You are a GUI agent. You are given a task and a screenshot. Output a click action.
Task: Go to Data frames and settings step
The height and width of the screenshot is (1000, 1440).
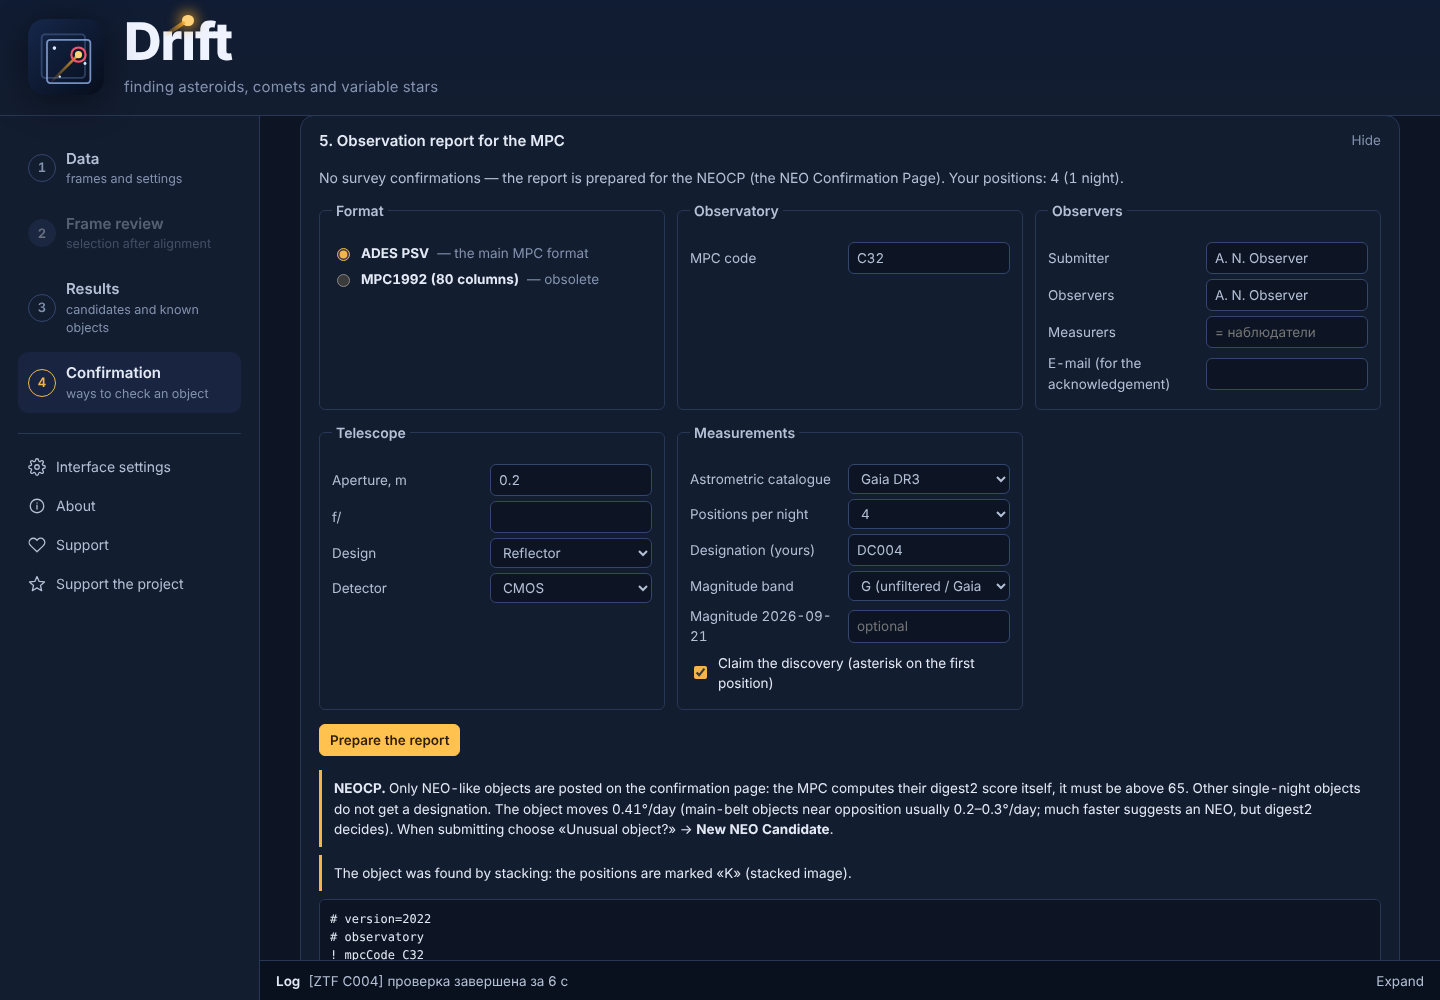coord(129,168)
